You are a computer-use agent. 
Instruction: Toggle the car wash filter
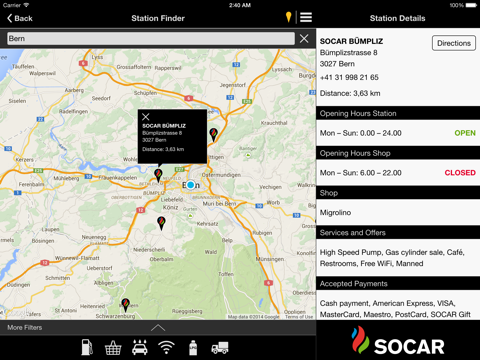(x=140, y=347)
